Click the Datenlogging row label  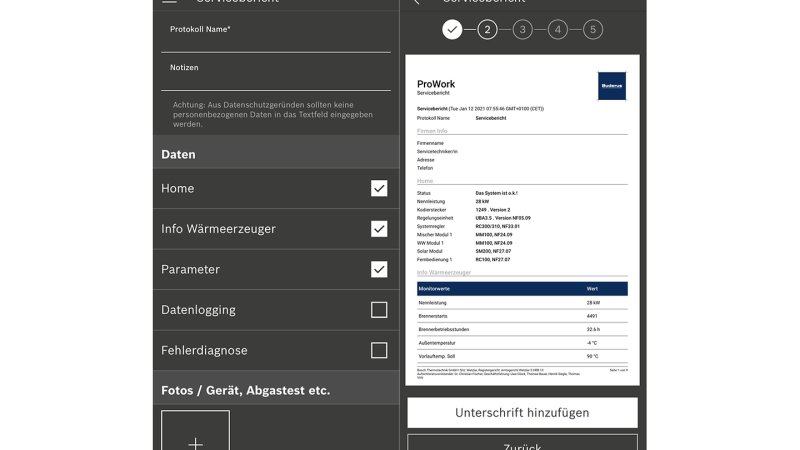(198, 310)
